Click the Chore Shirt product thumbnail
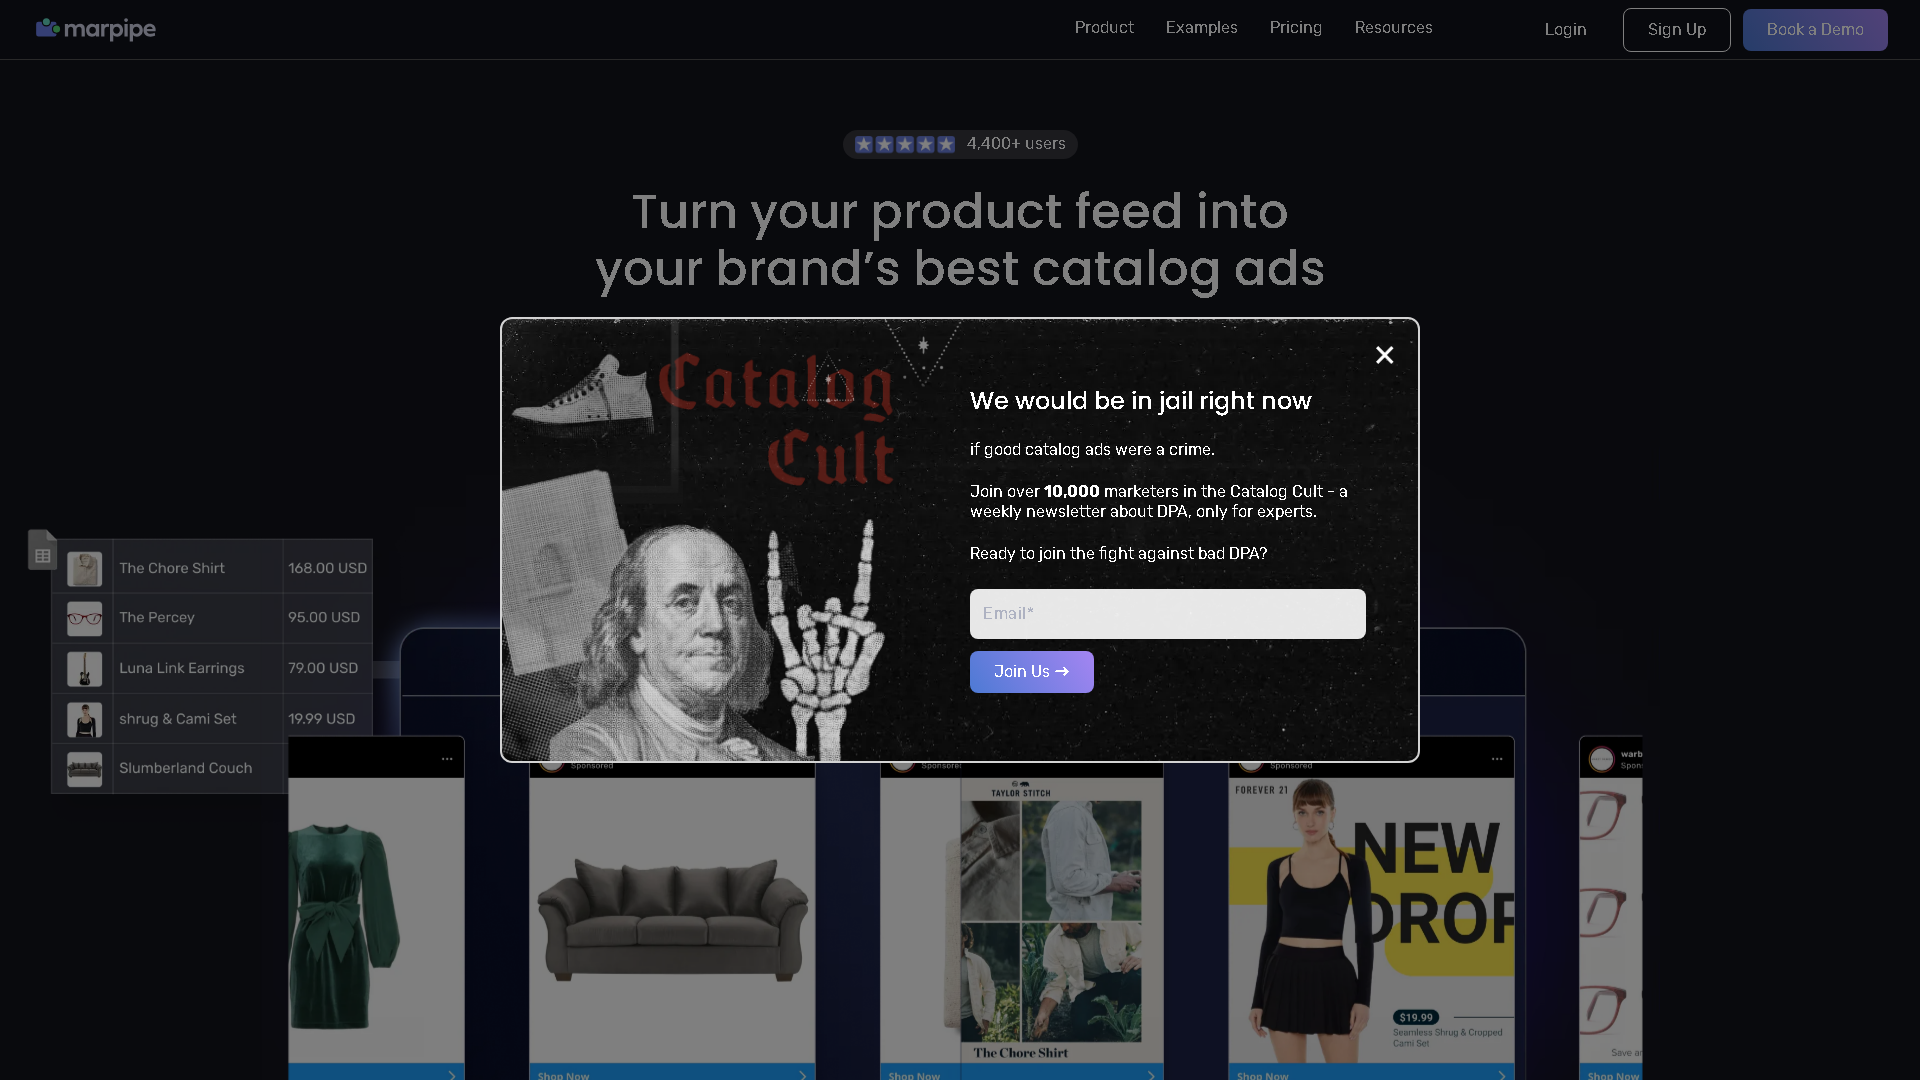1920x1080 pixels. pyautogui.click(x=84, y=568)
